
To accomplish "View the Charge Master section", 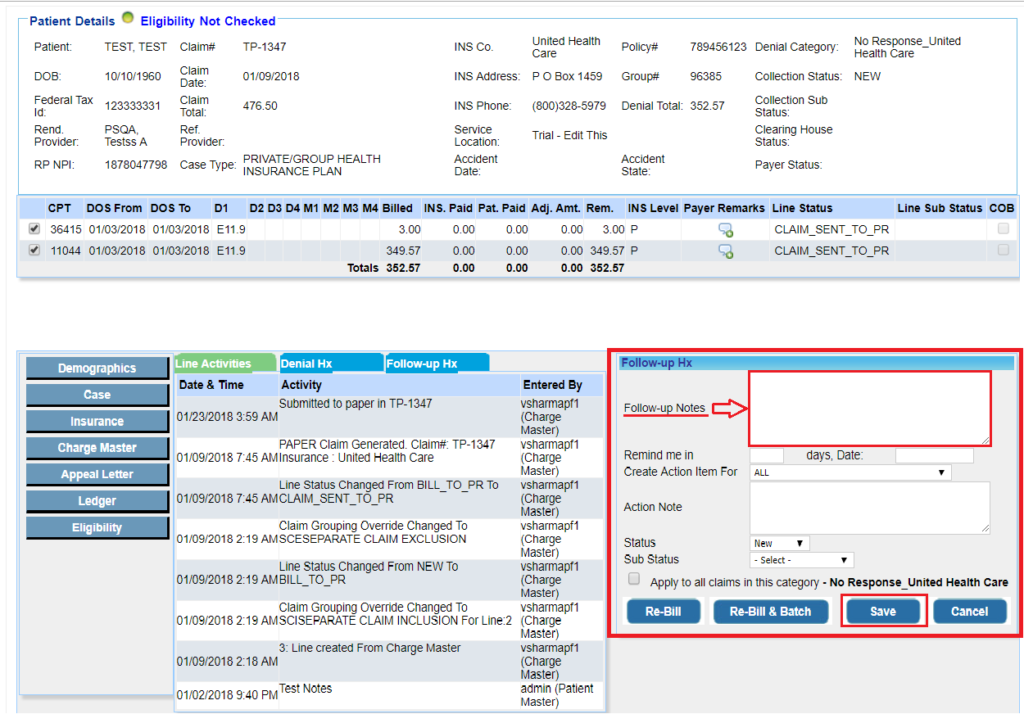I will click(96, 447).
